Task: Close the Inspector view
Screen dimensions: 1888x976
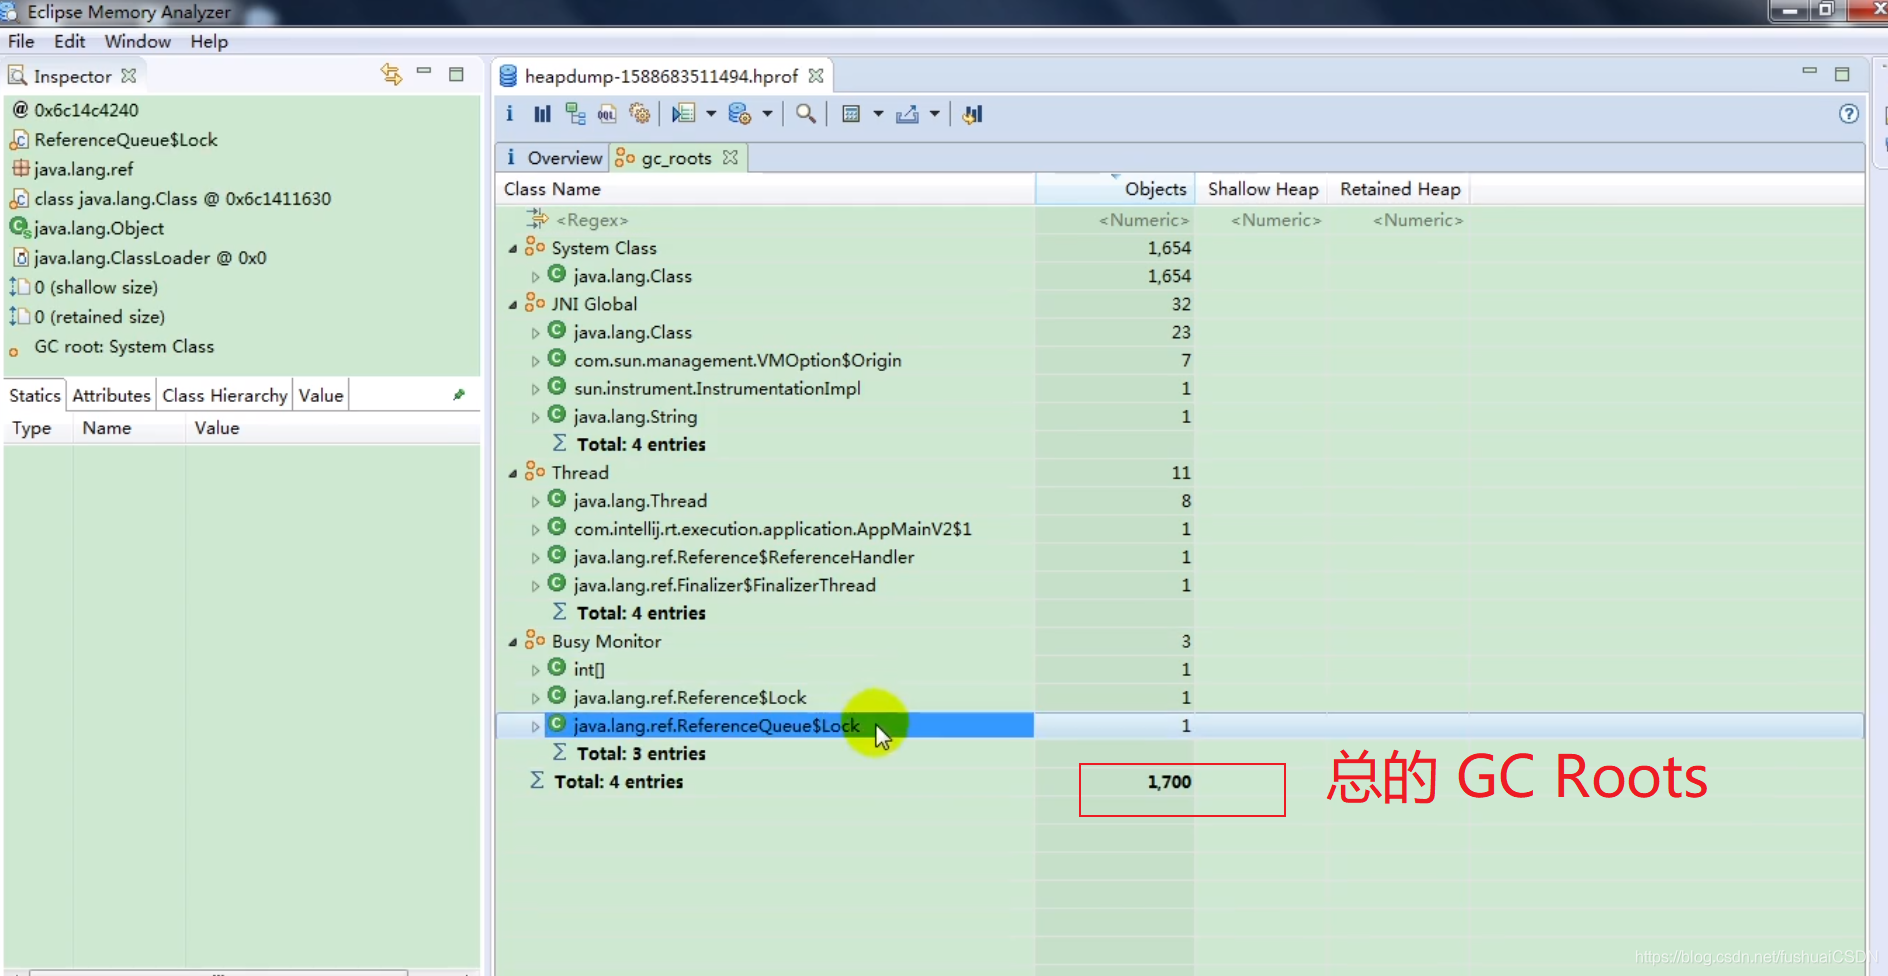Action: click(128, 76)
